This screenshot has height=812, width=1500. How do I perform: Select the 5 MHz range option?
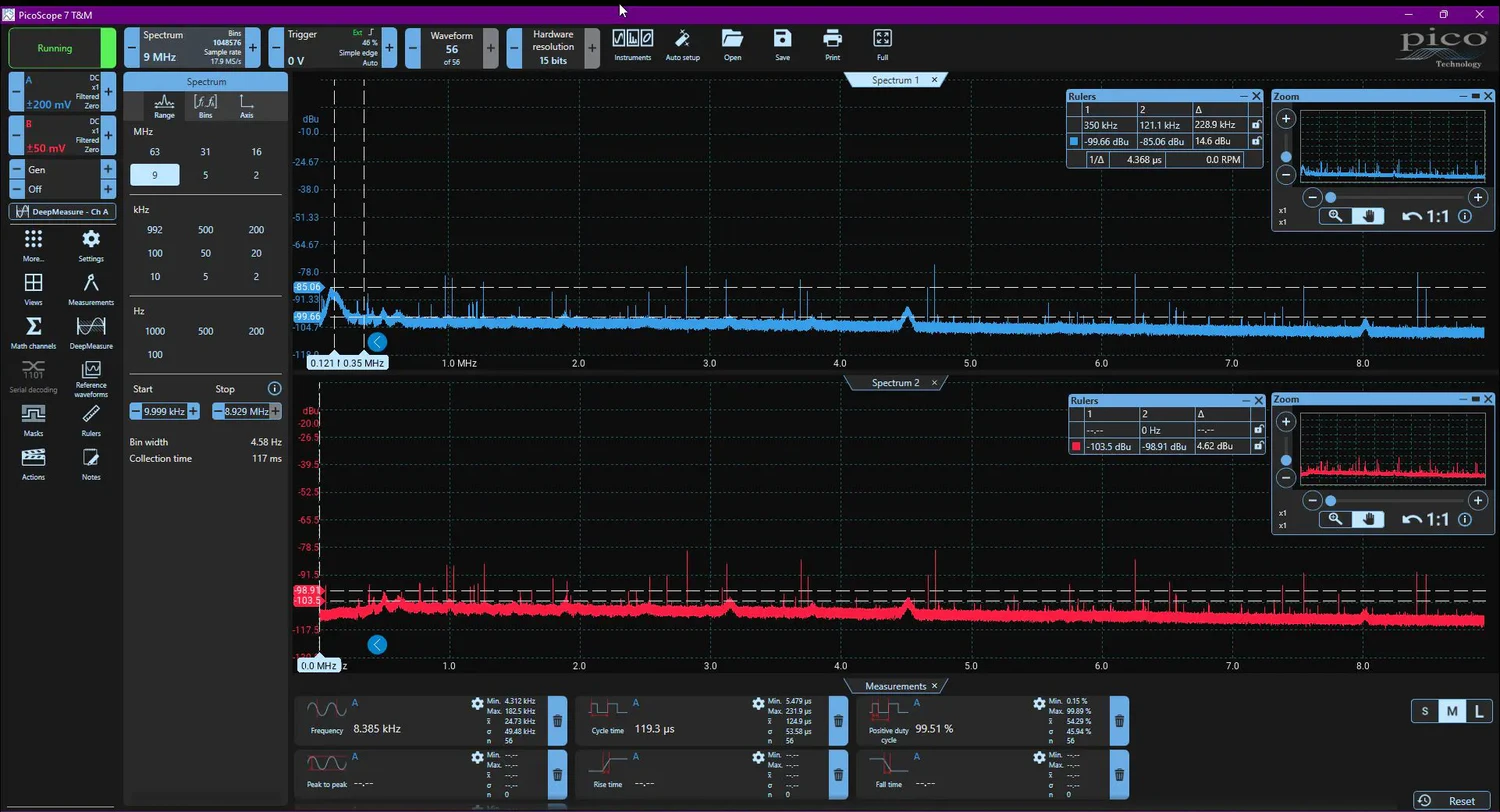(x=205, y=175)
